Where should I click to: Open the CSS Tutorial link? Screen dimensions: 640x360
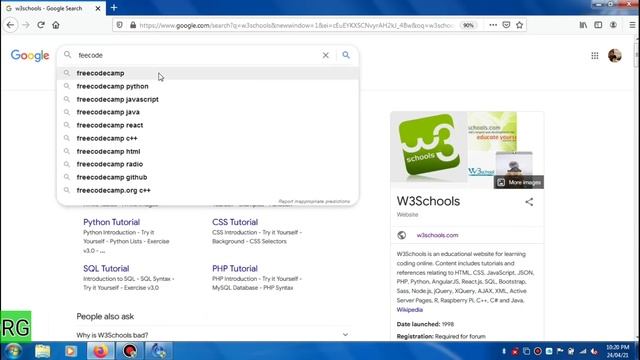(x=235, y=222)
